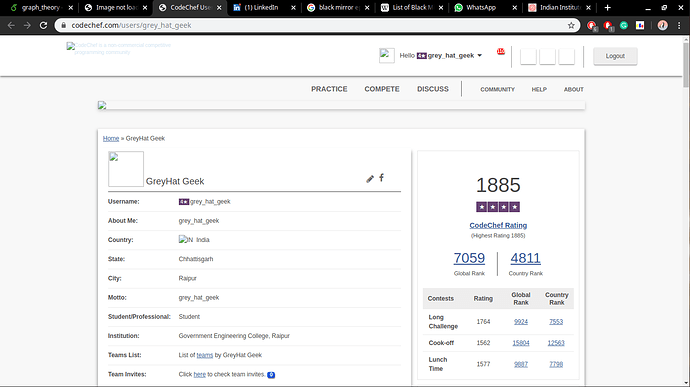Open the Chrome three-dot menu
The height and width of the screenshot is (387, 690).
pos(679,26)
